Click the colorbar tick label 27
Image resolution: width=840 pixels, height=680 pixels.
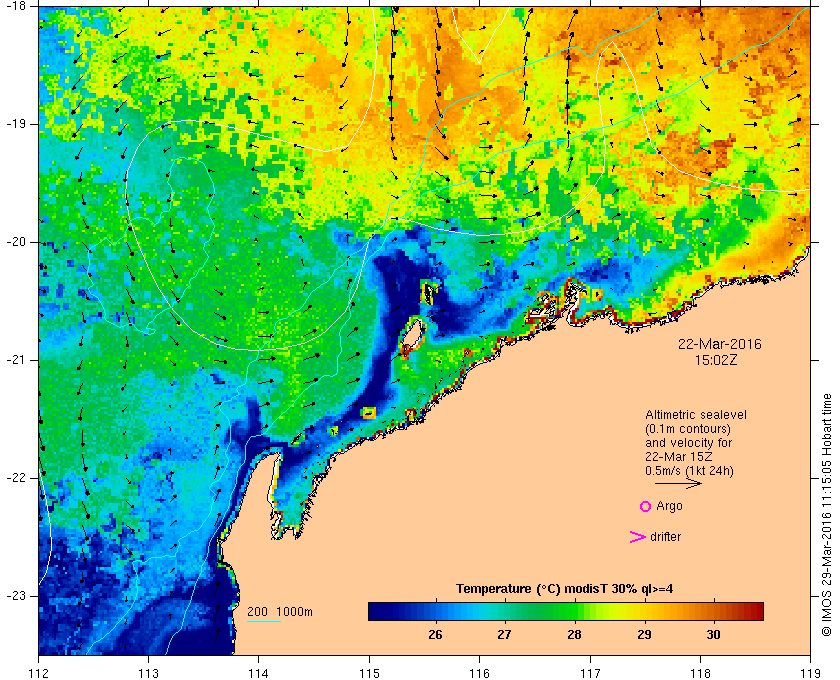504,634
